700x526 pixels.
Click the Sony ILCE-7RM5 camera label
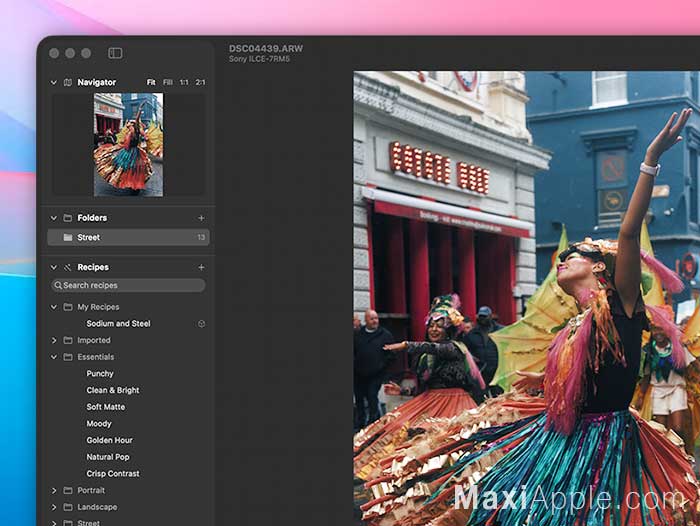pos(259,59)
